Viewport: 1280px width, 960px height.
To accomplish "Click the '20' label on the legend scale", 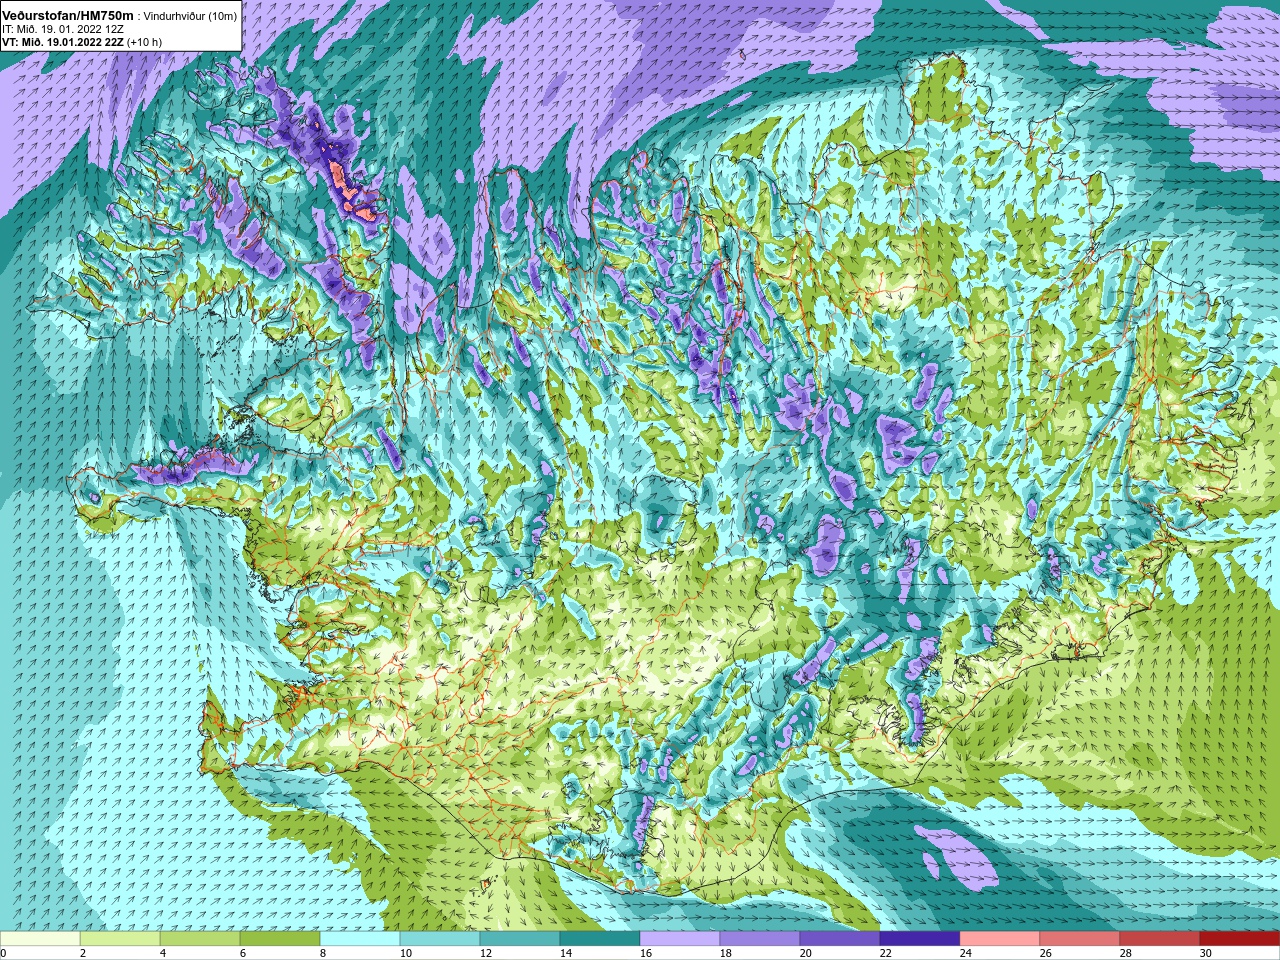I will point(806,953).
